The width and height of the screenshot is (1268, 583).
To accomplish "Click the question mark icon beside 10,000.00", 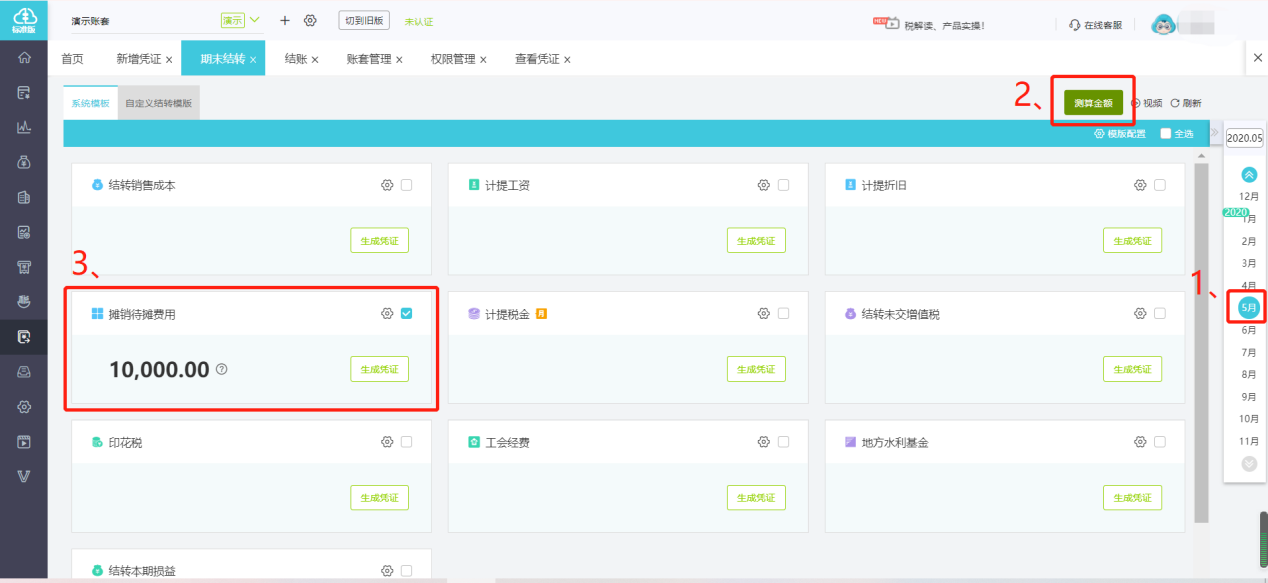I will click(221, 369).
